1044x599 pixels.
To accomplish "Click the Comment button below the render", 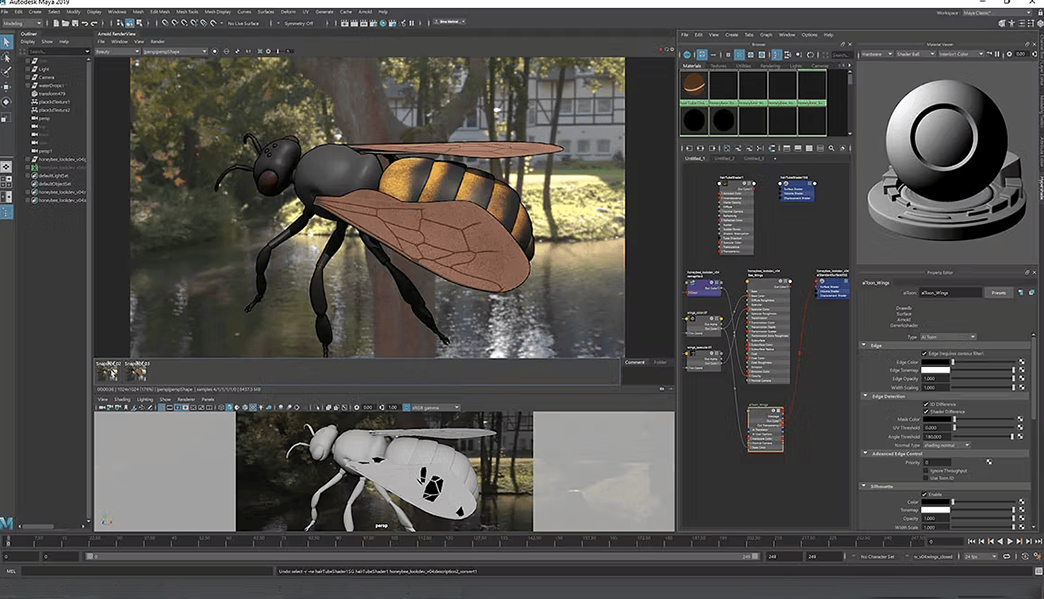I will (x=635, y=363).
